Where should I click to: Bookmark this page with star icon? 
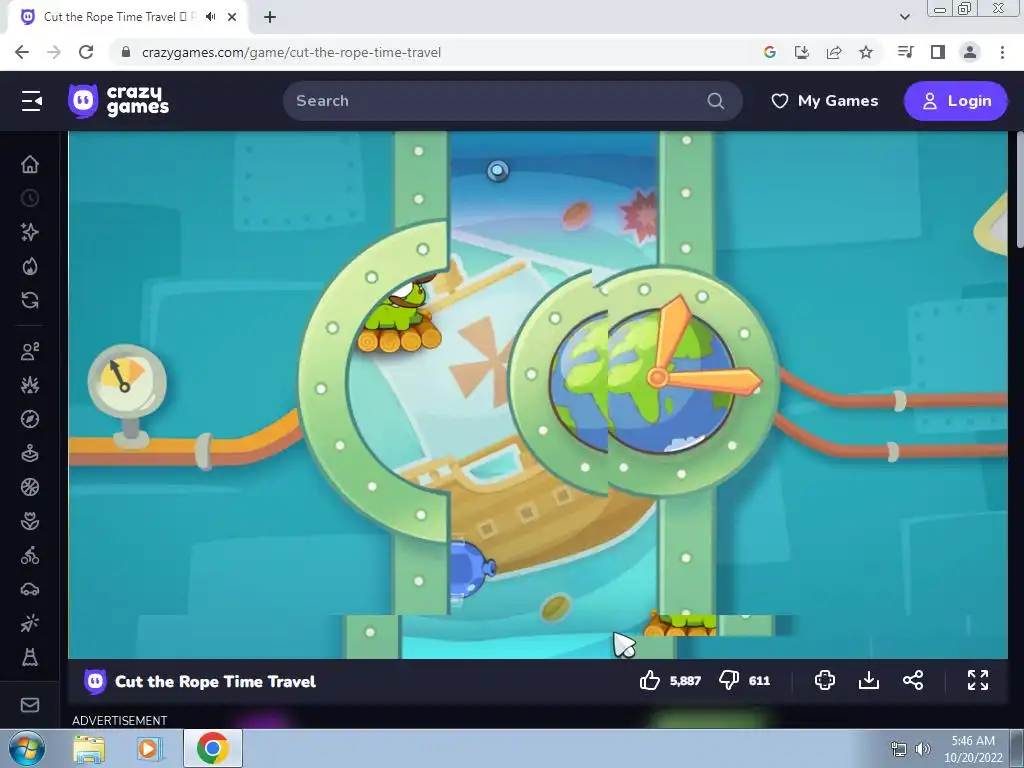click(866, 52)
